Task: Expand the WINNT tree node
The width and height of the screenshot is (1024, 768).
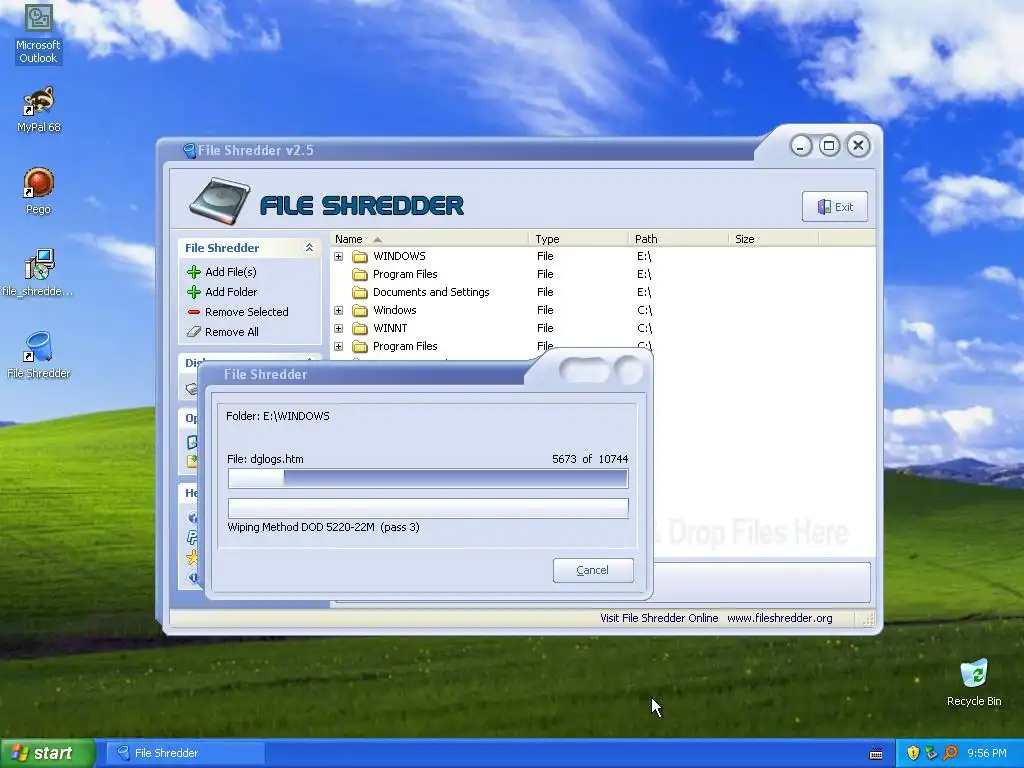Action: click(x=338, y=328)
